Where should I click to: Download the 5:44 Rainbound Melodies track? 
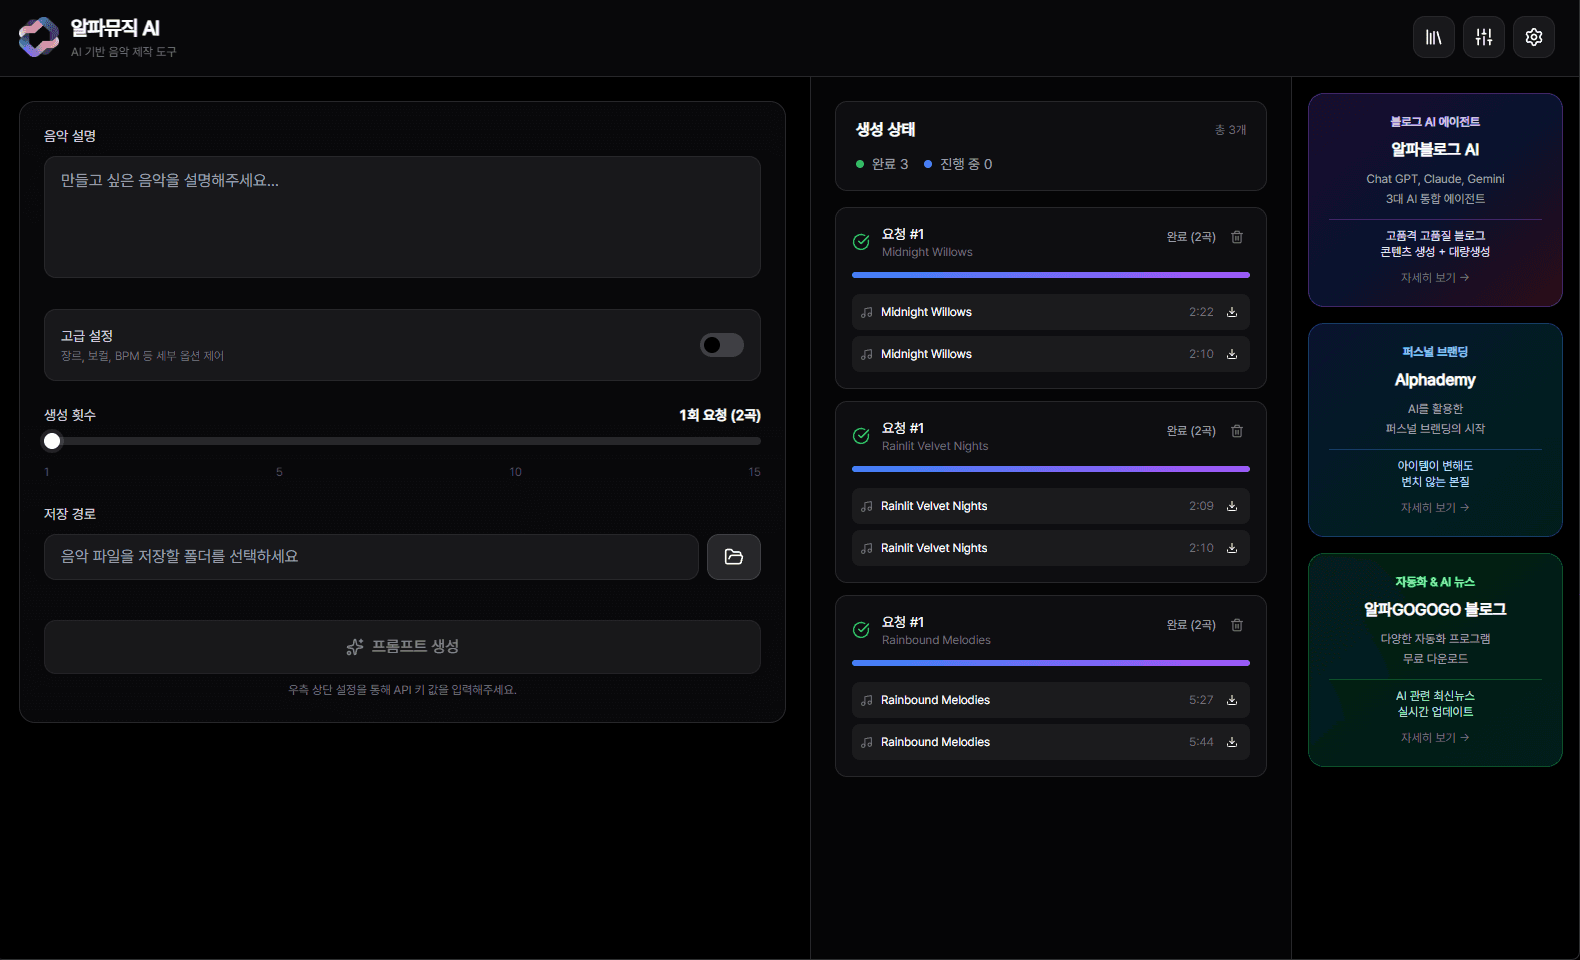[x=1232, y=742]
